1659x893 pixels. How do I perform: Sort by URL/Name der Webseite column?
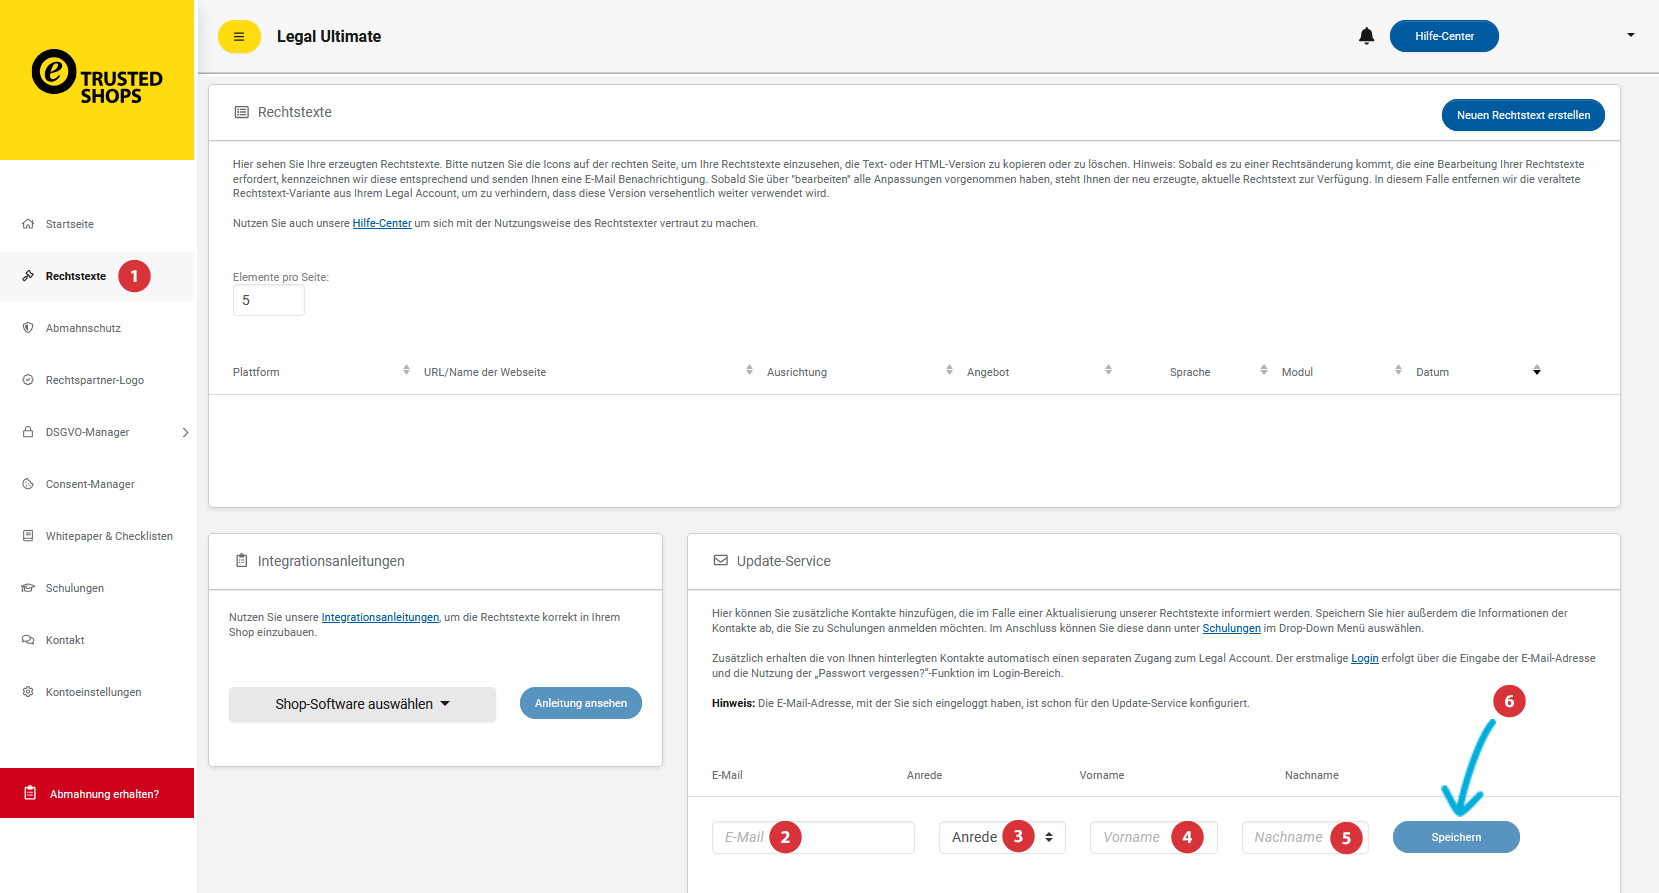click(x=749, y=370)
